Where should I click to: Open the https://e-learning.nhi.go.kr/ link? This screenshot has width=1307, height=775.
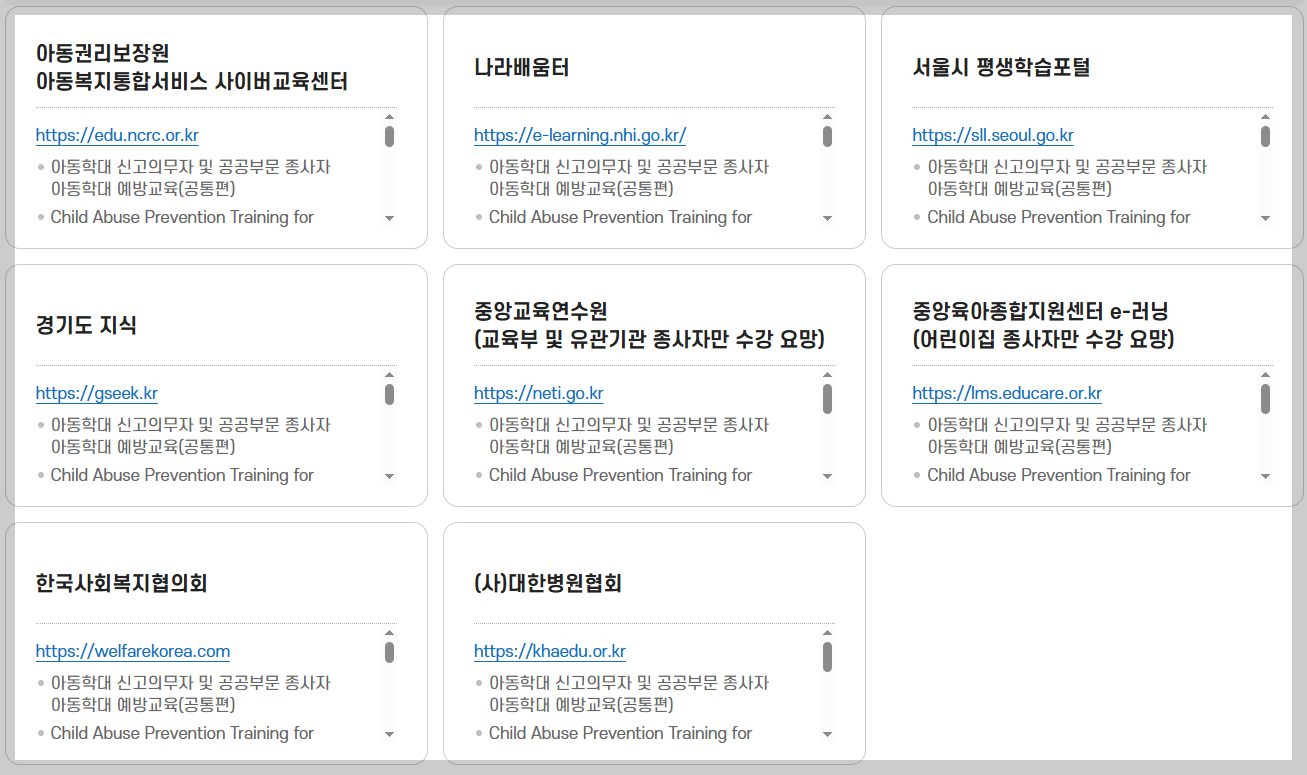click(580, 136)
